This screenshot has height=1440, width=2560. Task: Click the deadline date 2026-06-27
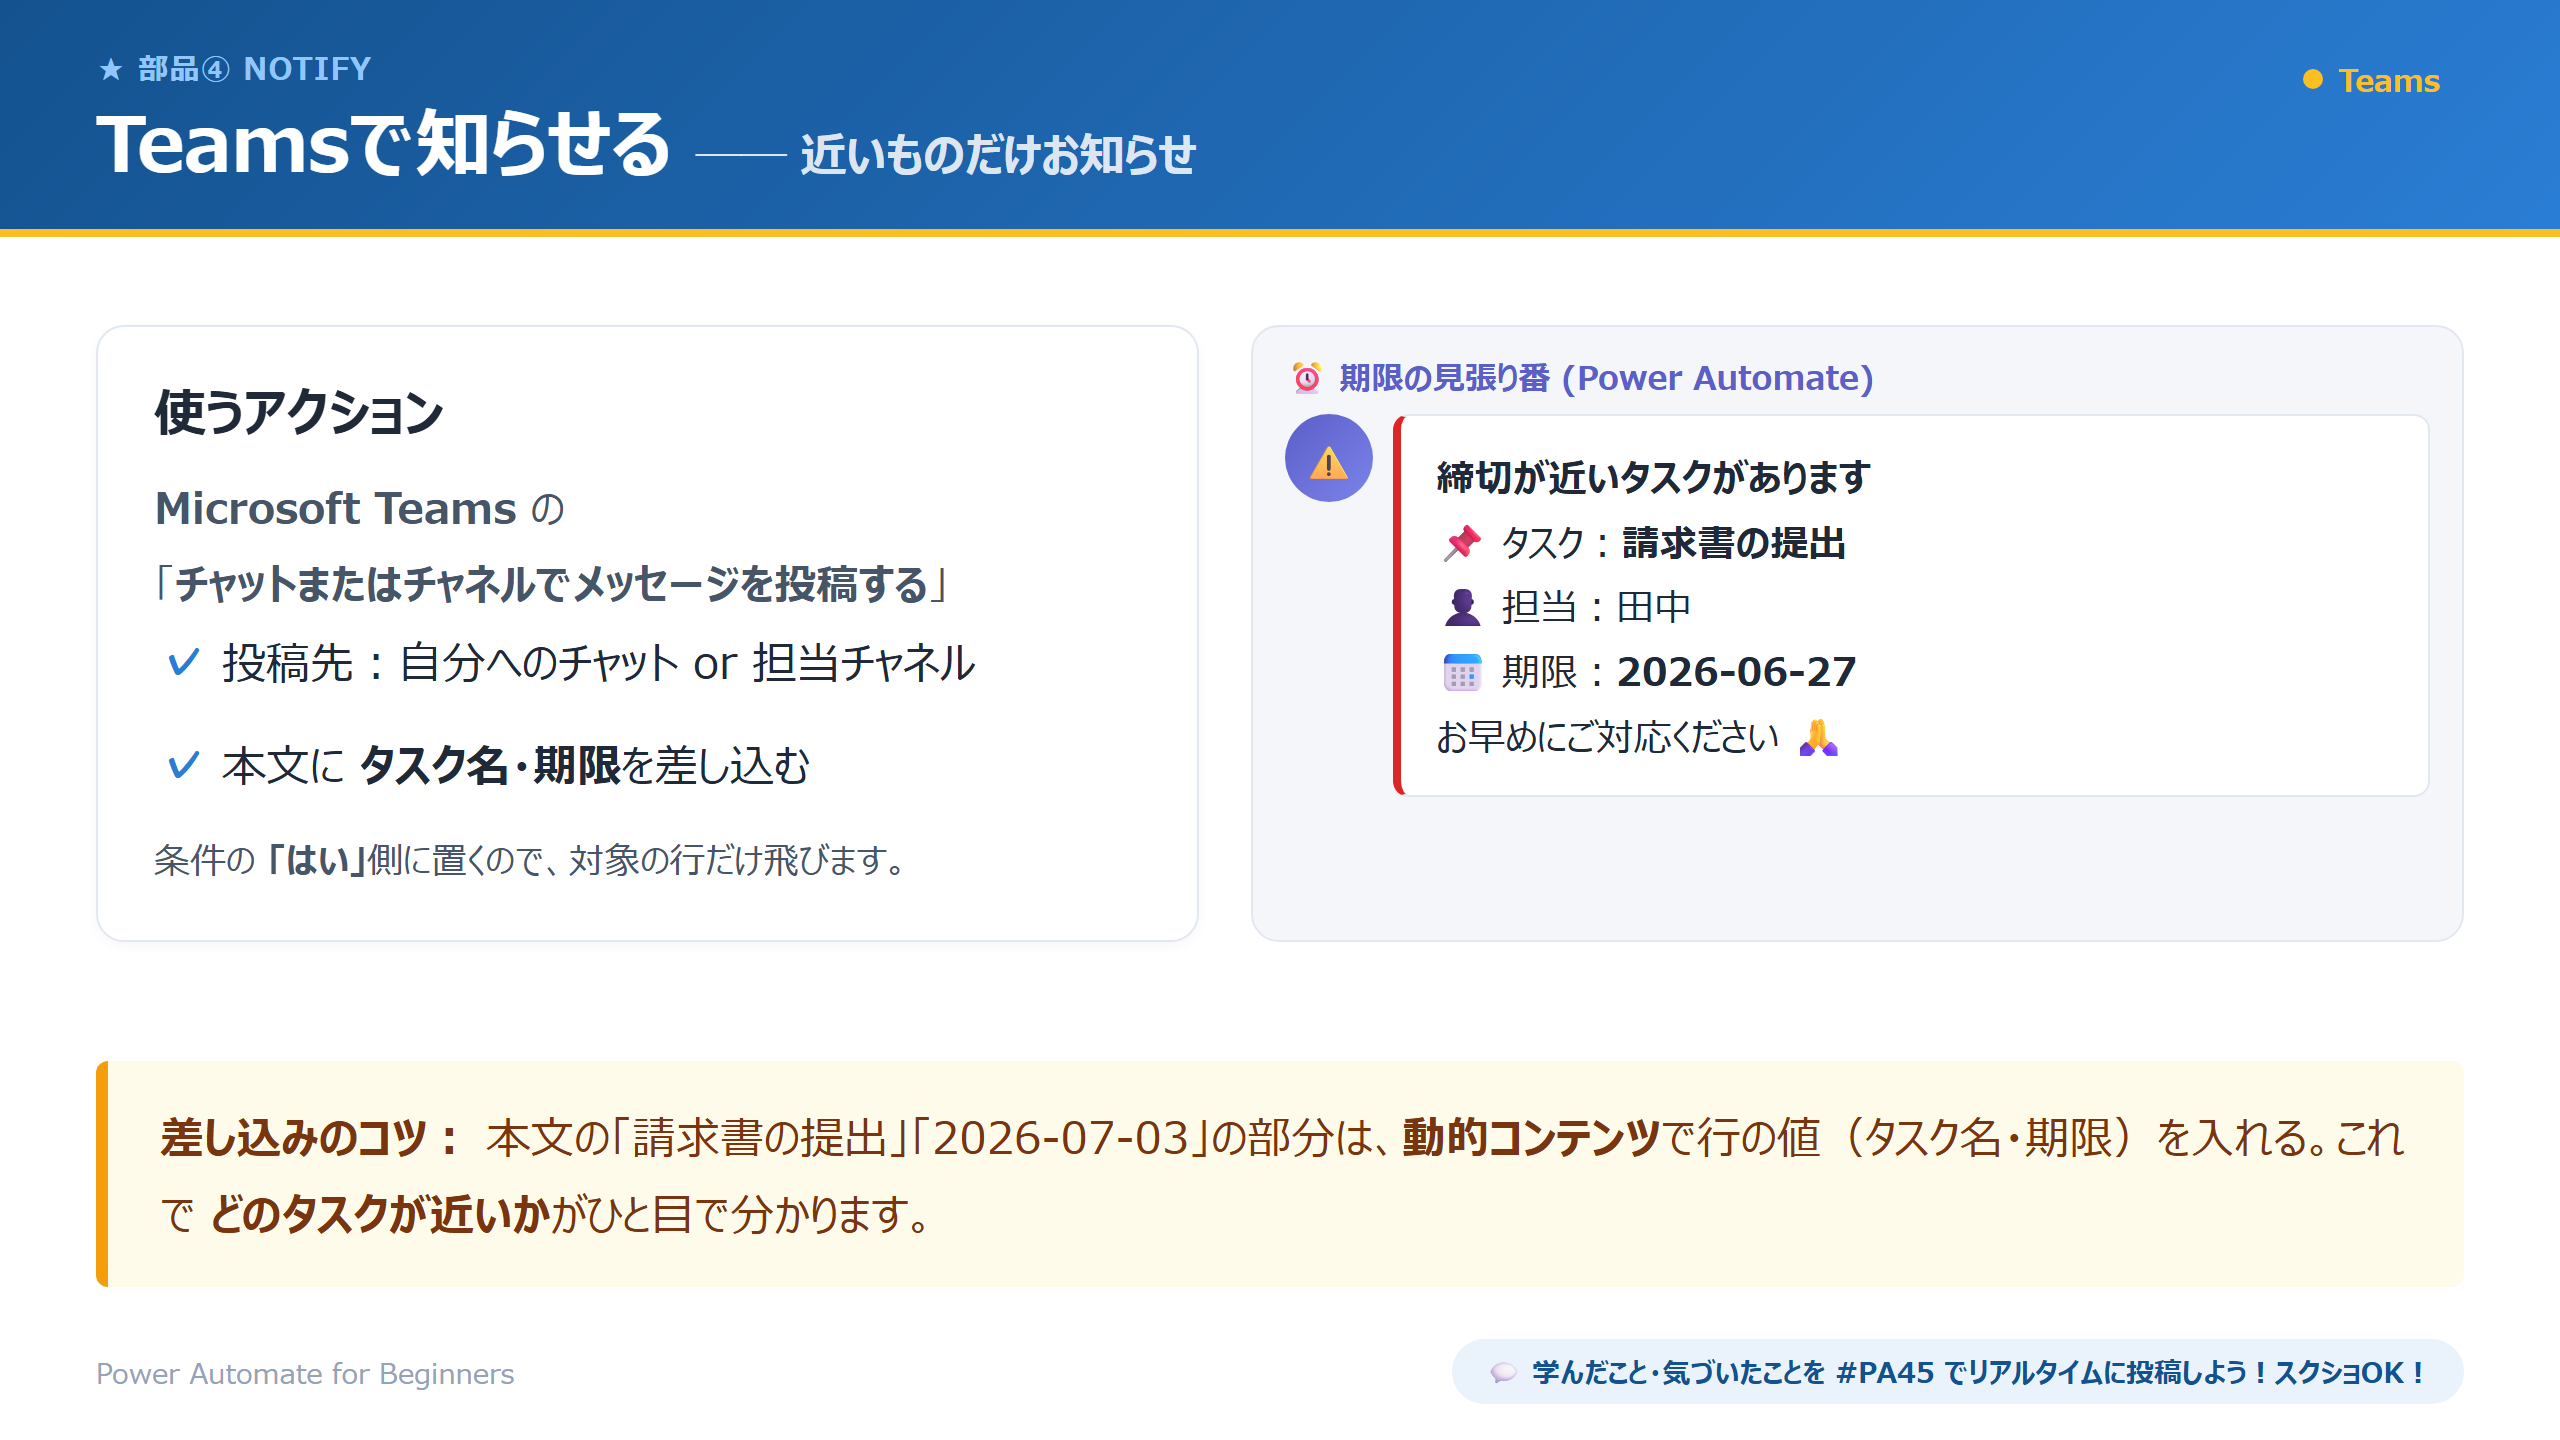pyautogui.click(x=1737, y=672)
